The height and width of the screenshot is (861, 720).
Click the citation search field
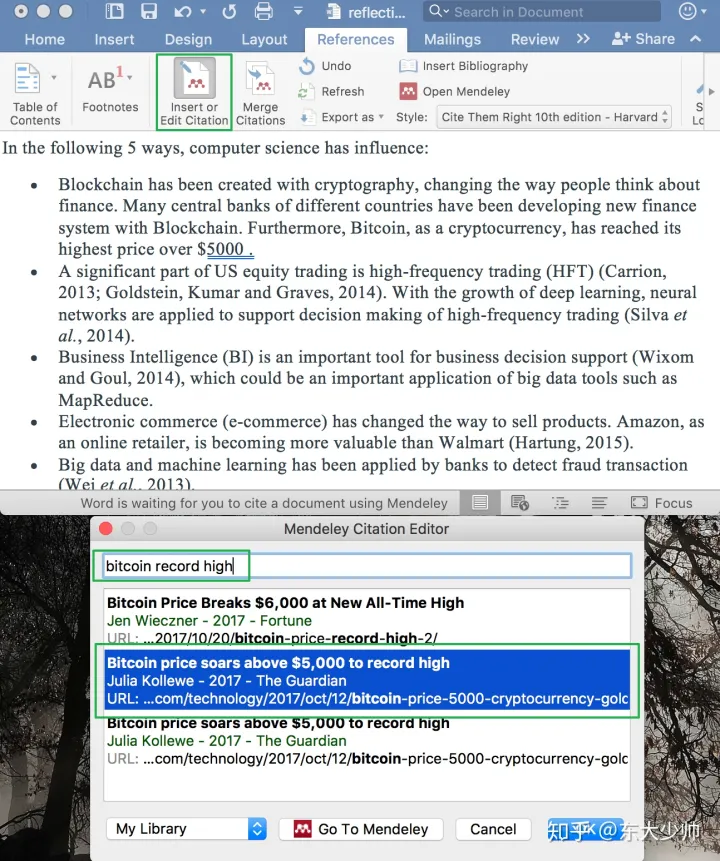click(x=367, y=566)
